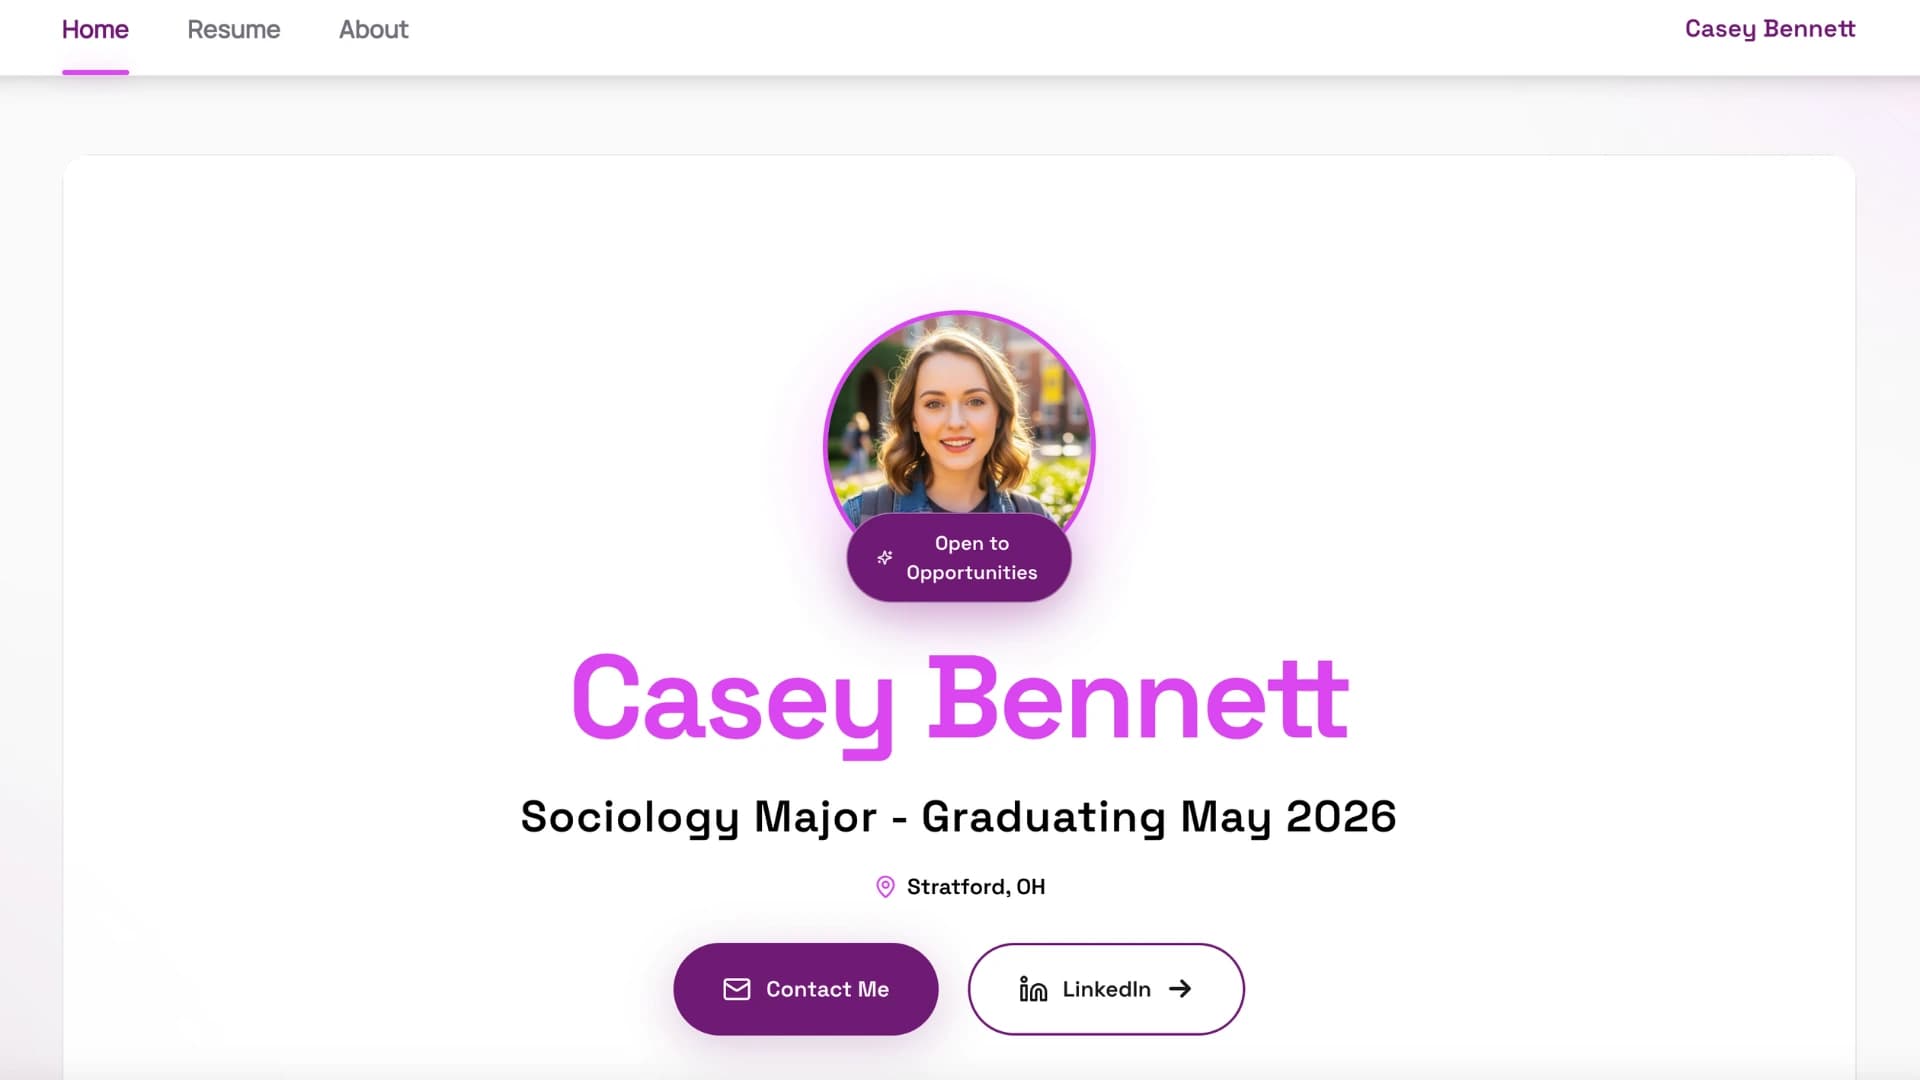This screenshot has width=1920, height=1080.
Task: Click the sparkle icon on the Open to Opportunities badge
Action: point(884,558)
